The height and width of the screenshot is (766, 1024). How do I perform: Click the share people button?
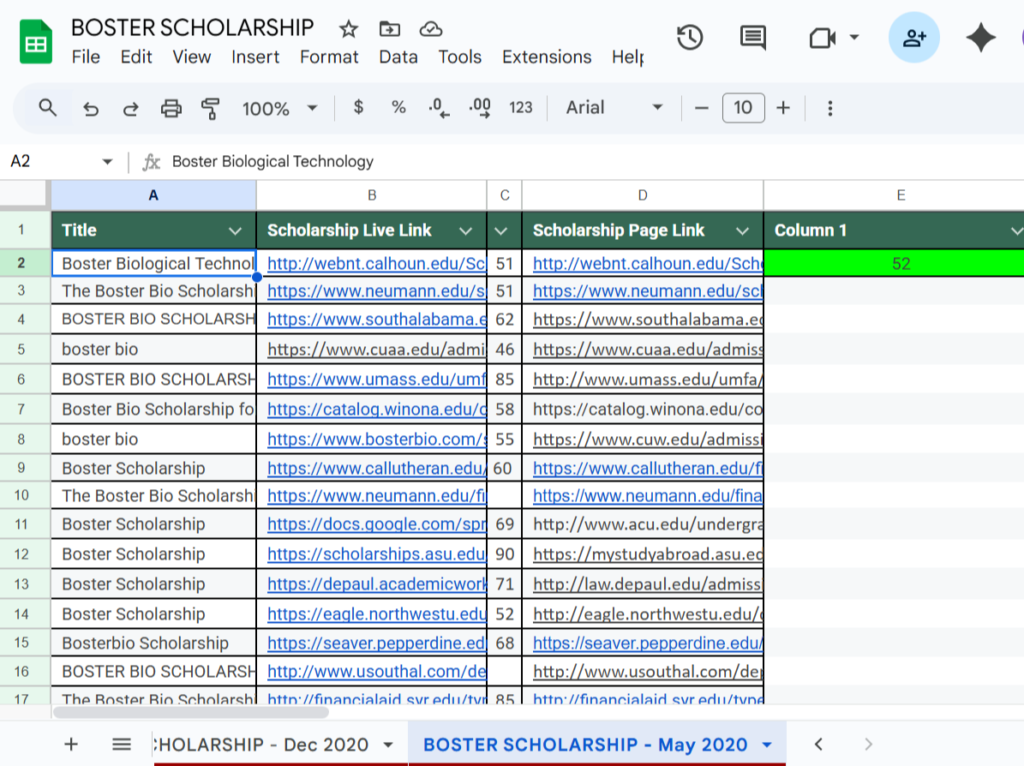(914, 38)
